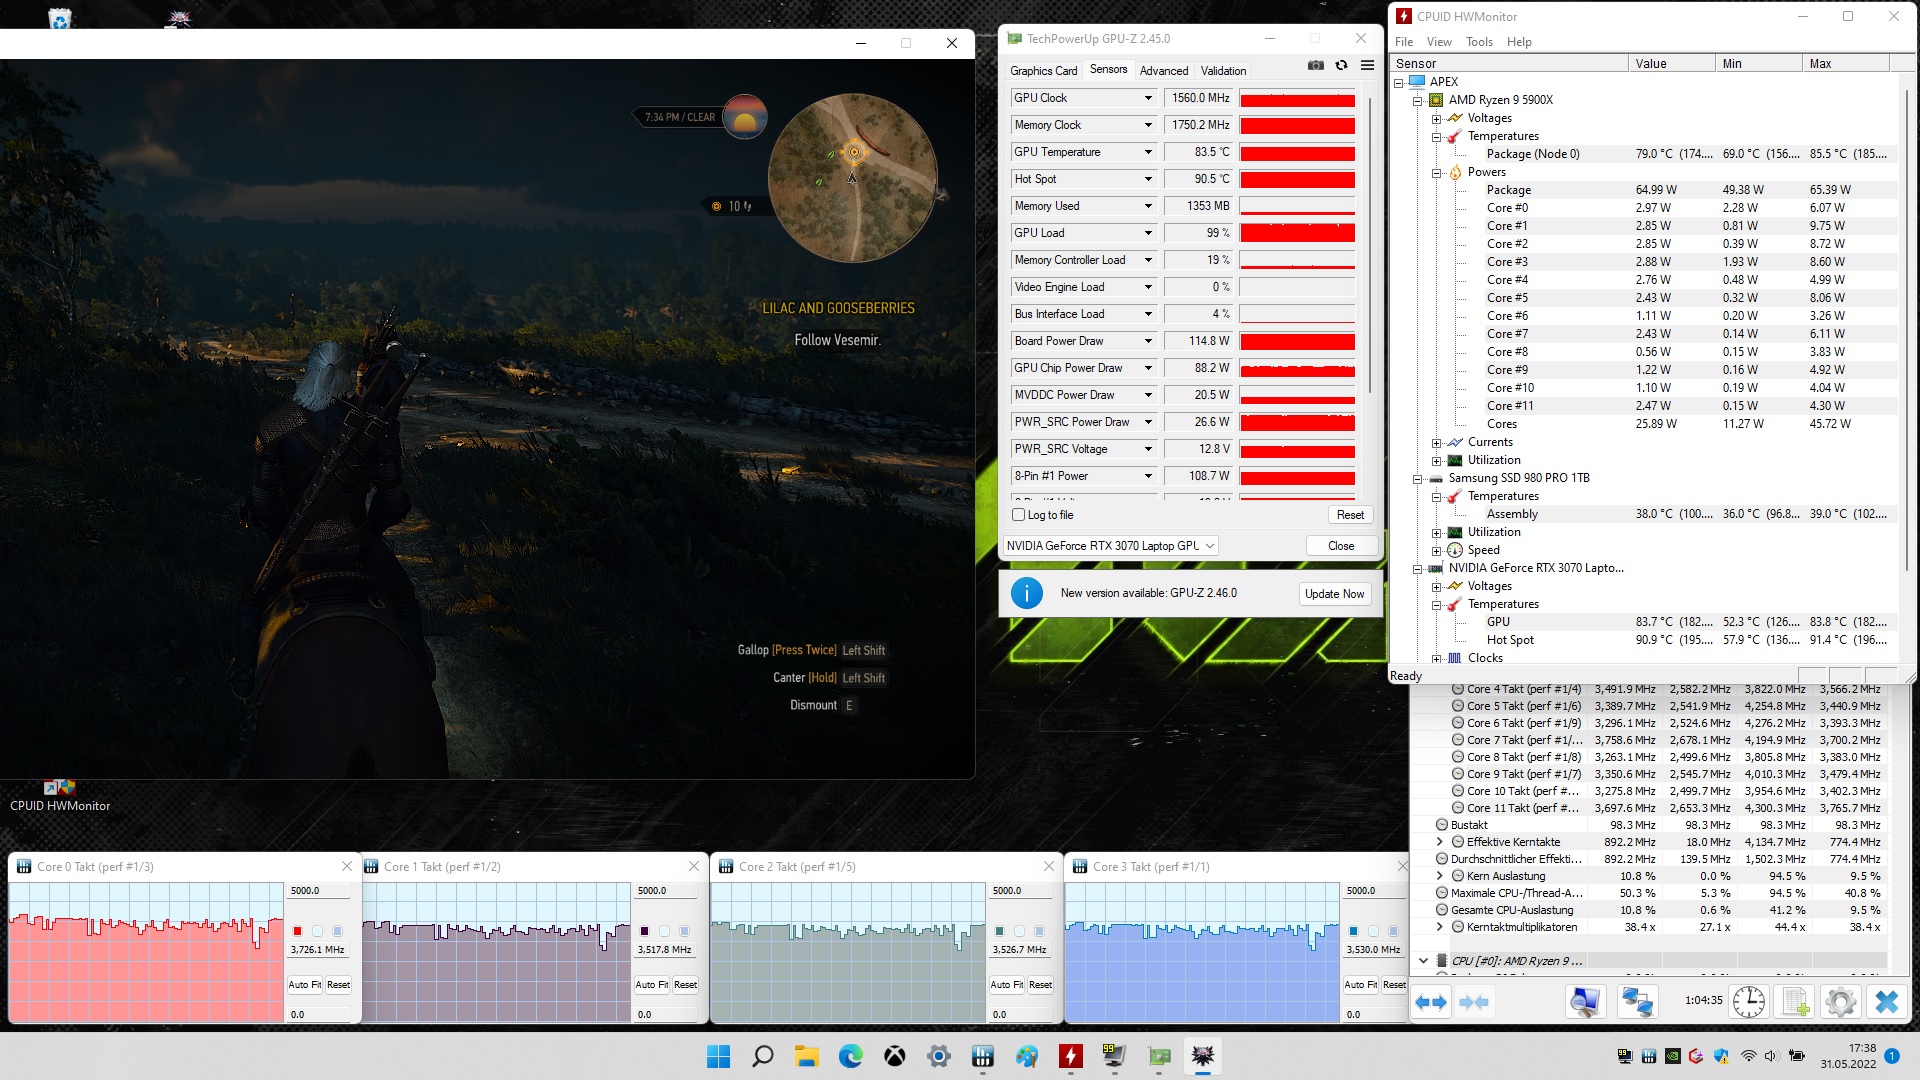Click Auto Fit in Core 2 Takt graph
1920x1080 pixels.
(x=1006, y=985)
